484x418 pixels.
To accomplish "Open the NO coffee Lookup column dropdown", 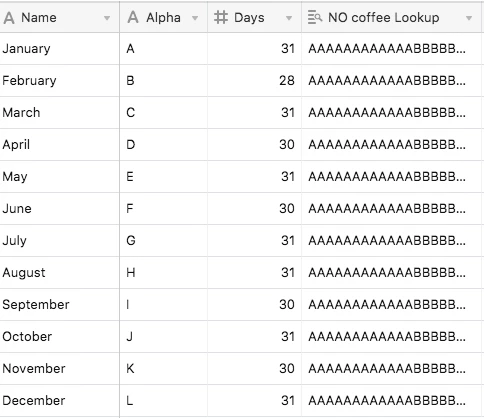I will pyautogui.click(x=469, y=18).
